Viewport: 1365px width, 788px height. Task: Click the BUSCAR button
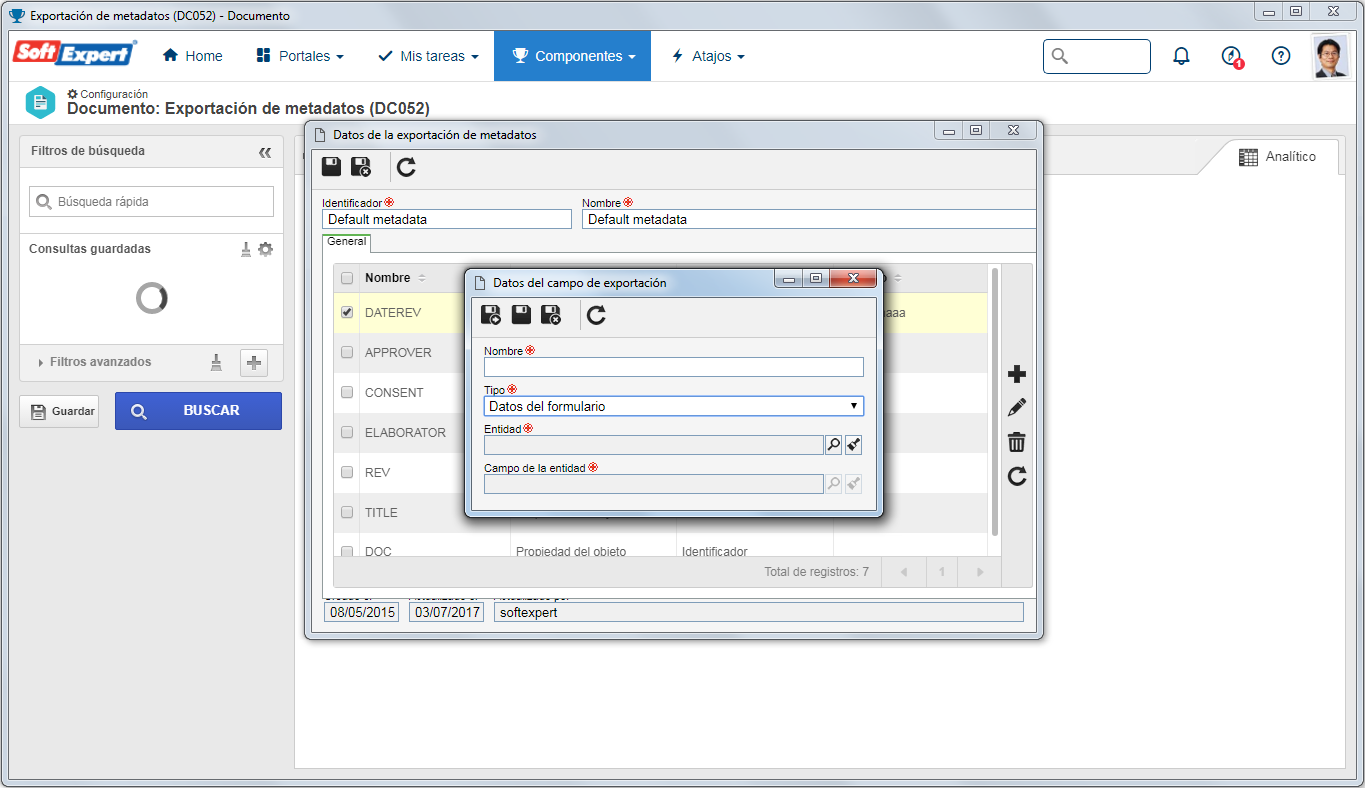198,411
